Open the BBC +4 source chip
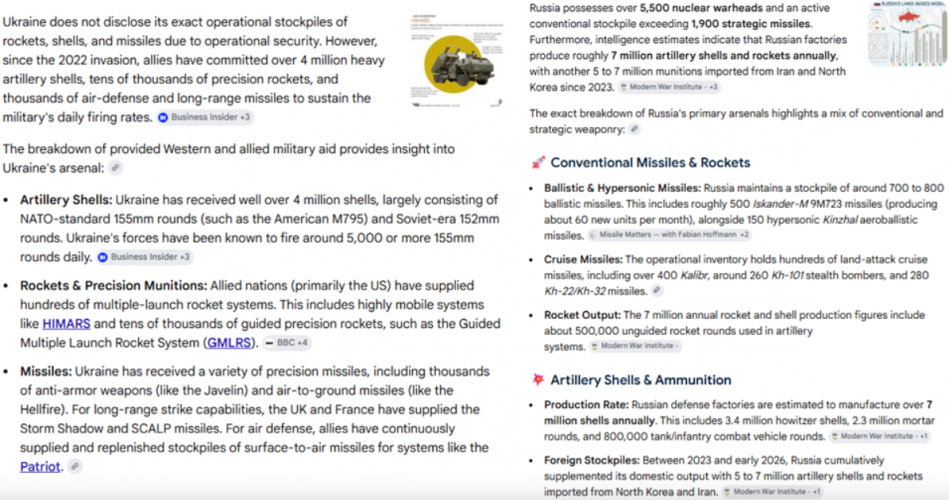Screen dimensions: 949x500 (x=287, y=343)
